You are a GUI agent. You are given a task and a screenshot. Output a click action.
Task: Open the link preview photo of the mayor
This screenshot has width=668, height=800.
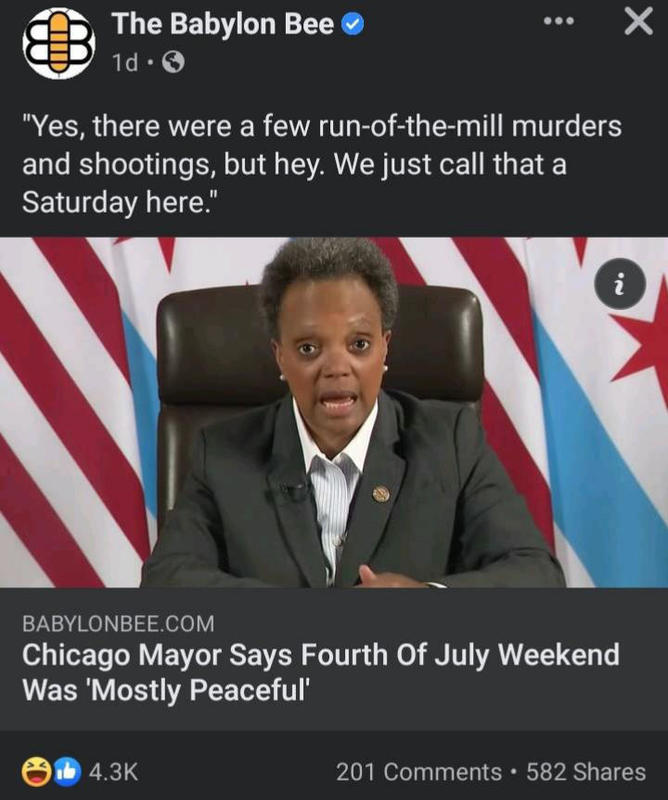334,412
